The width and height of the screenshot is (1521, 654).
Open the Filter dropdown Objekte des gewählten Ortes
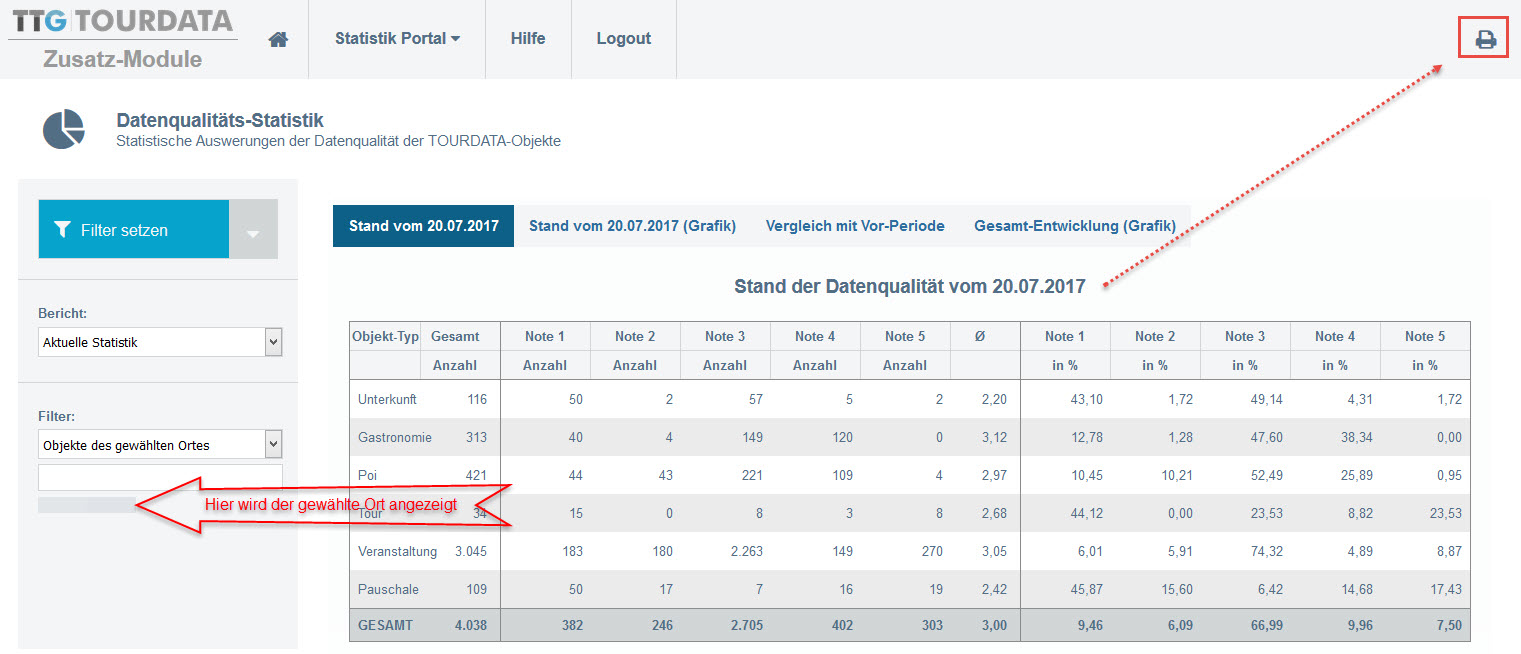(160, 445)
